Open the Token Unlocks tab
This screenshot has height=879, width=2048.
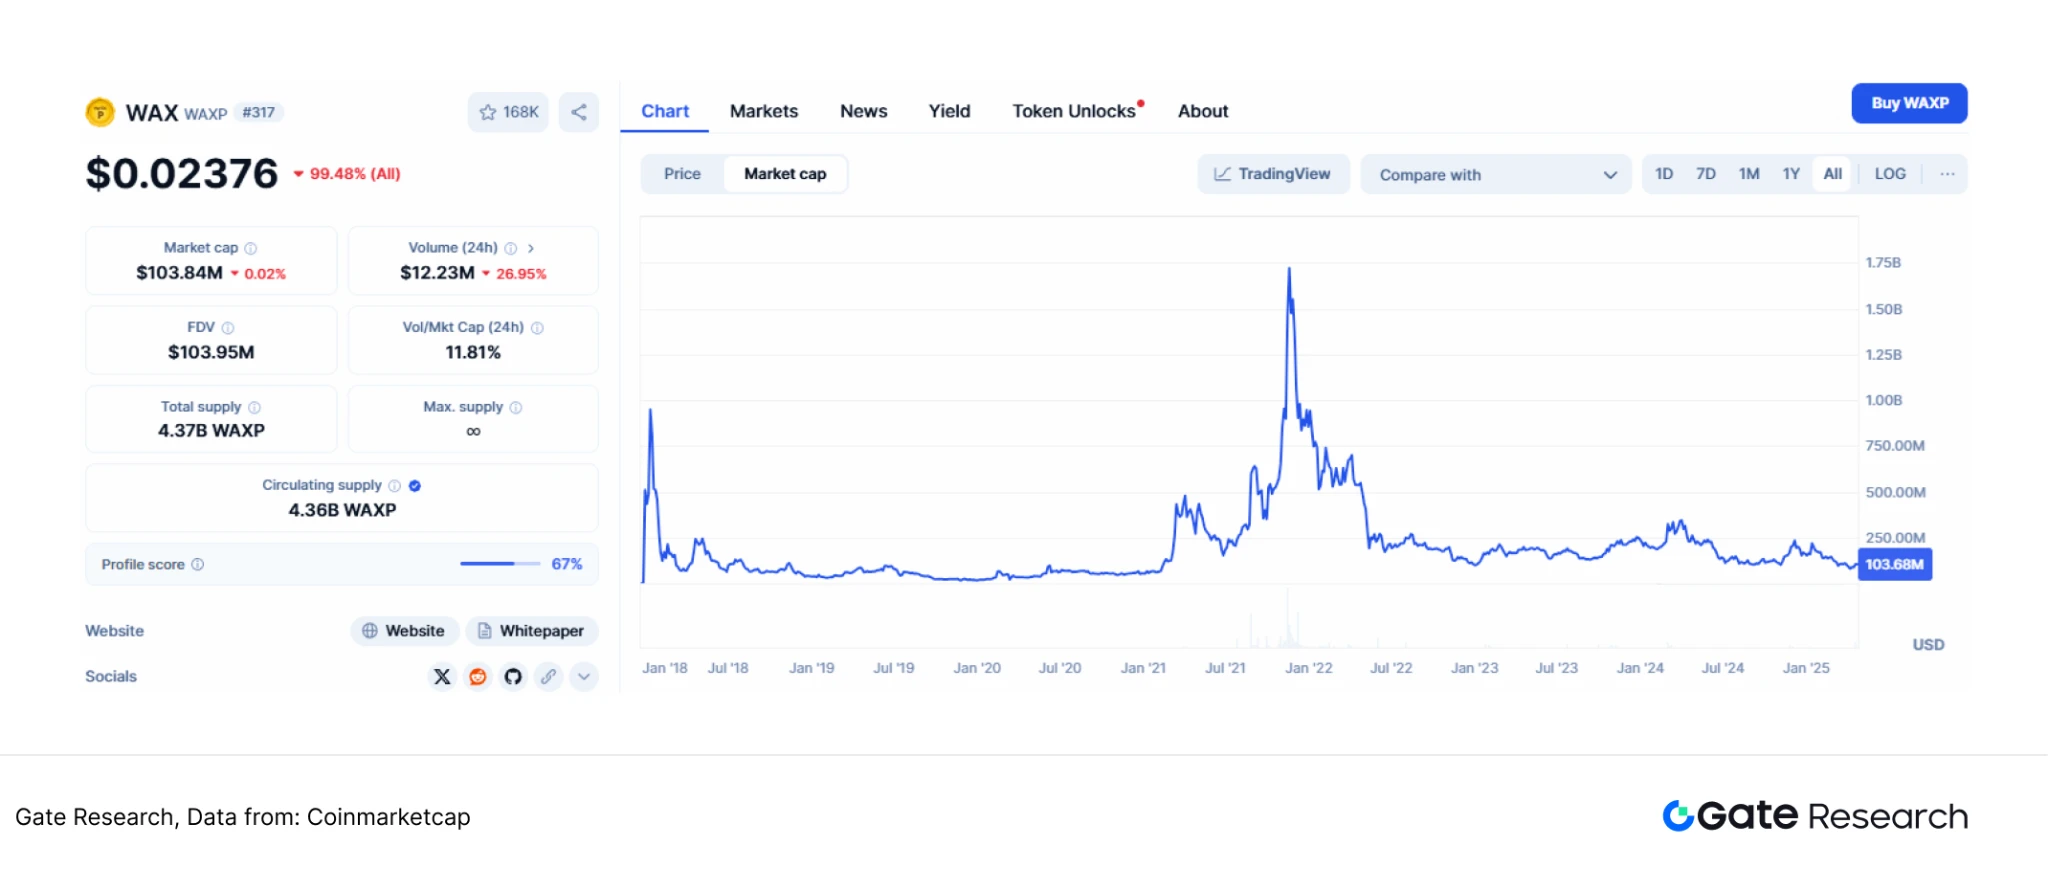coord(1074,111)
